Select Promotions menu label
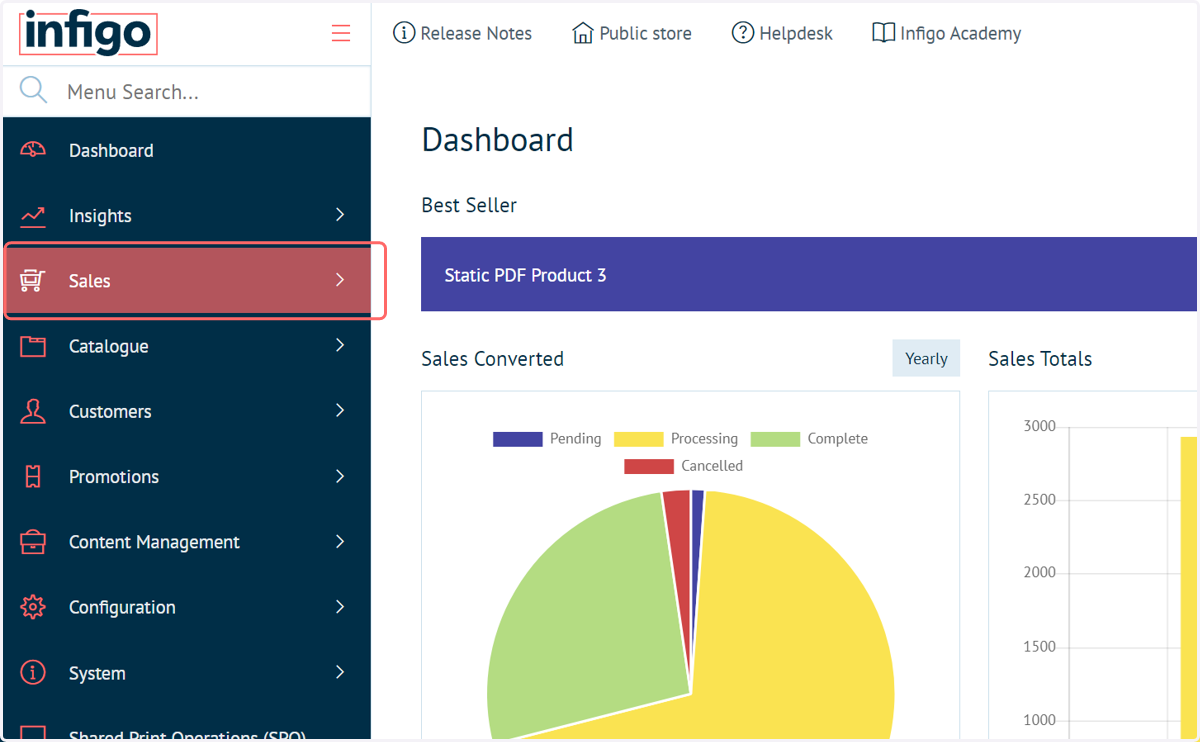The width and height of the screenshot is (1200, 742). point(114,477)
